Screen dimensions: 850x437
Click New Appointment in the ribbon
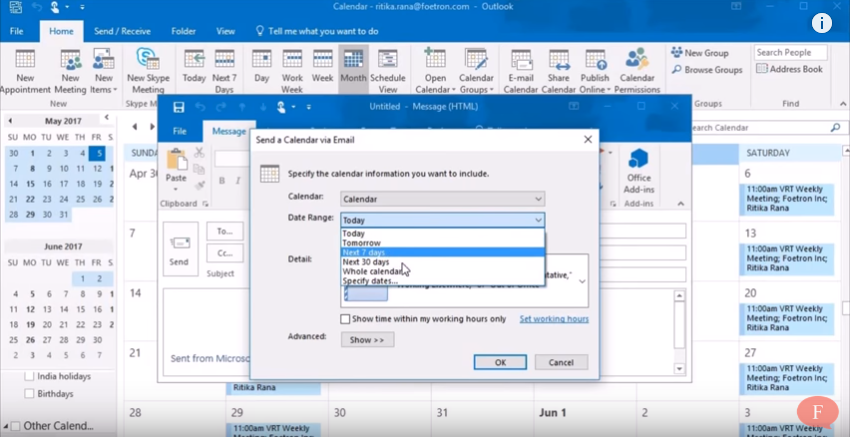point(25,72)
